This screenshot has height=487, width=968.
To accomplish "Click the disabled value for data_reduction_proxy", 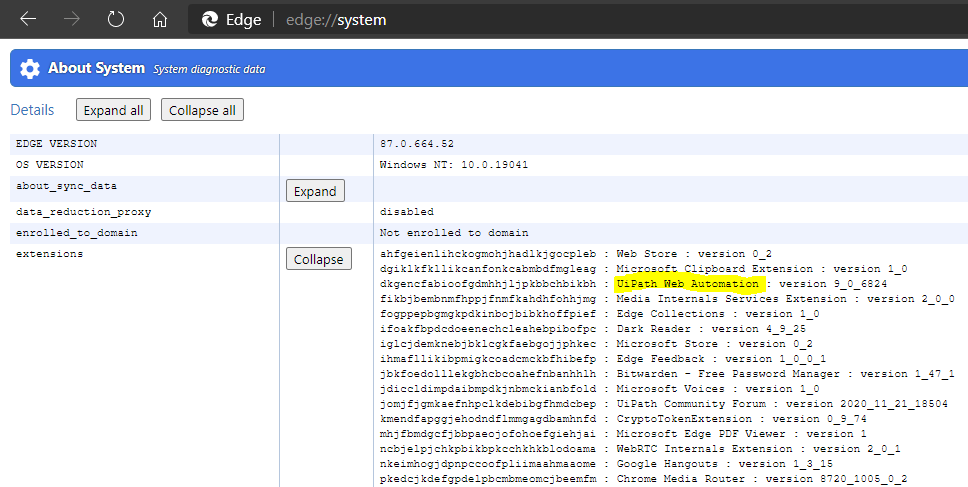I will pos(407,212).
